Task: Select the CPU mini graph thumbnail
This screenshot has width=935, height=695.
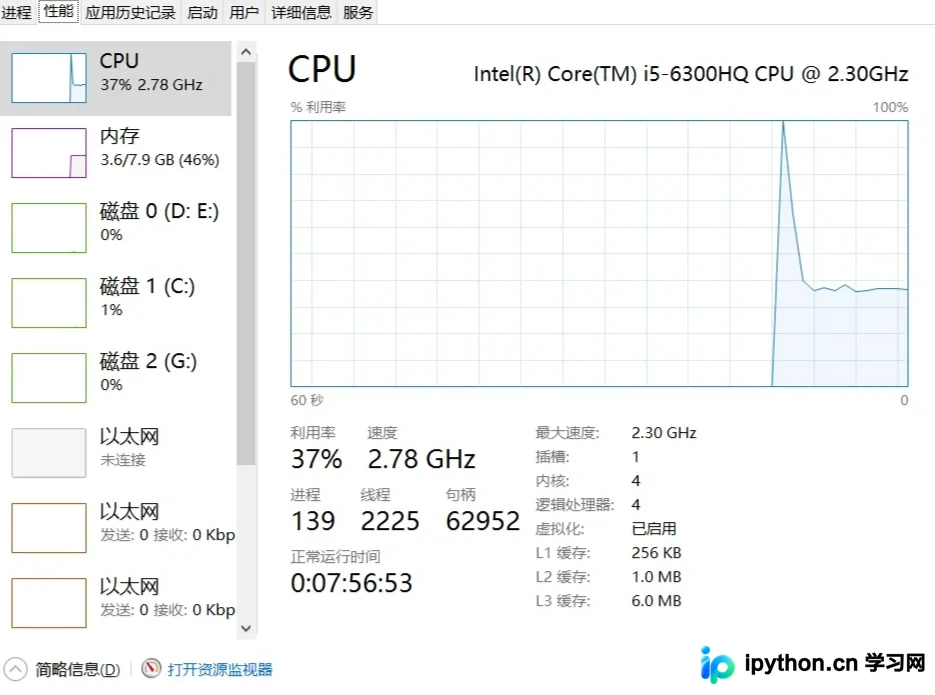Action: click(x=49, y=78)
